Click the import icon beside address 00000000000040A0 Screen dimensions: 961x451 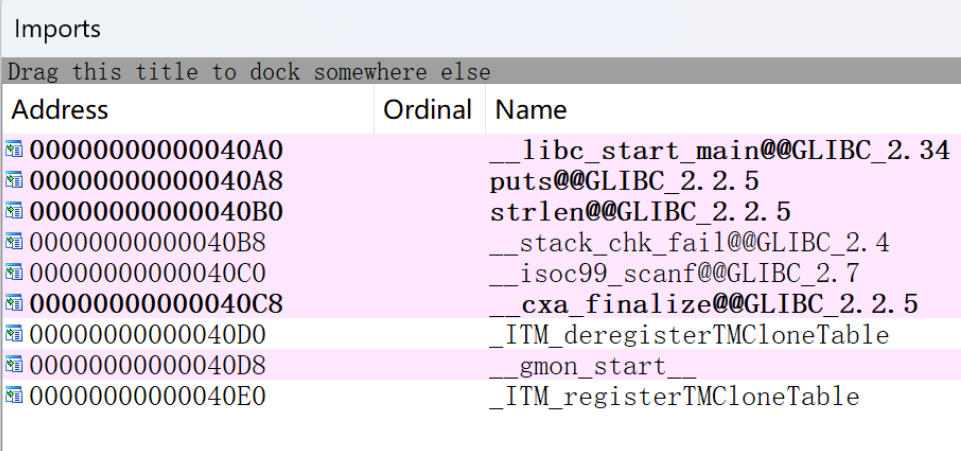coord(13,149)
